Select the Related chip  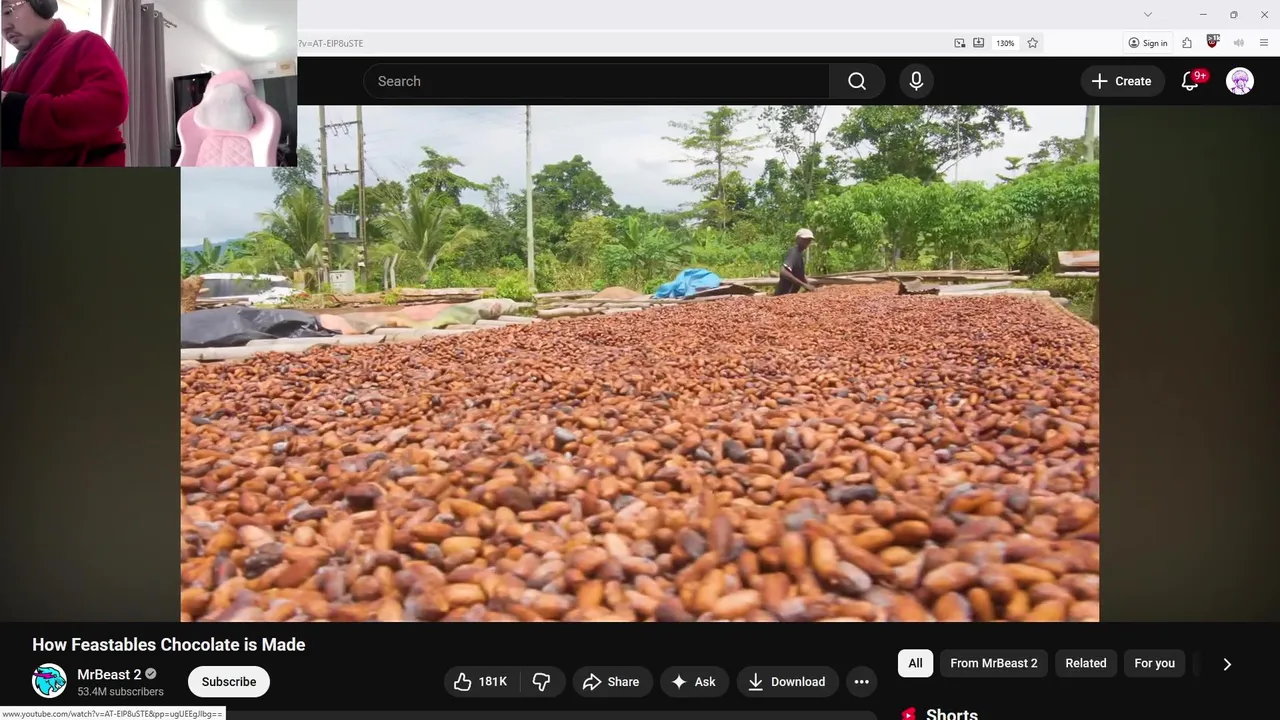coord(1086,663)
